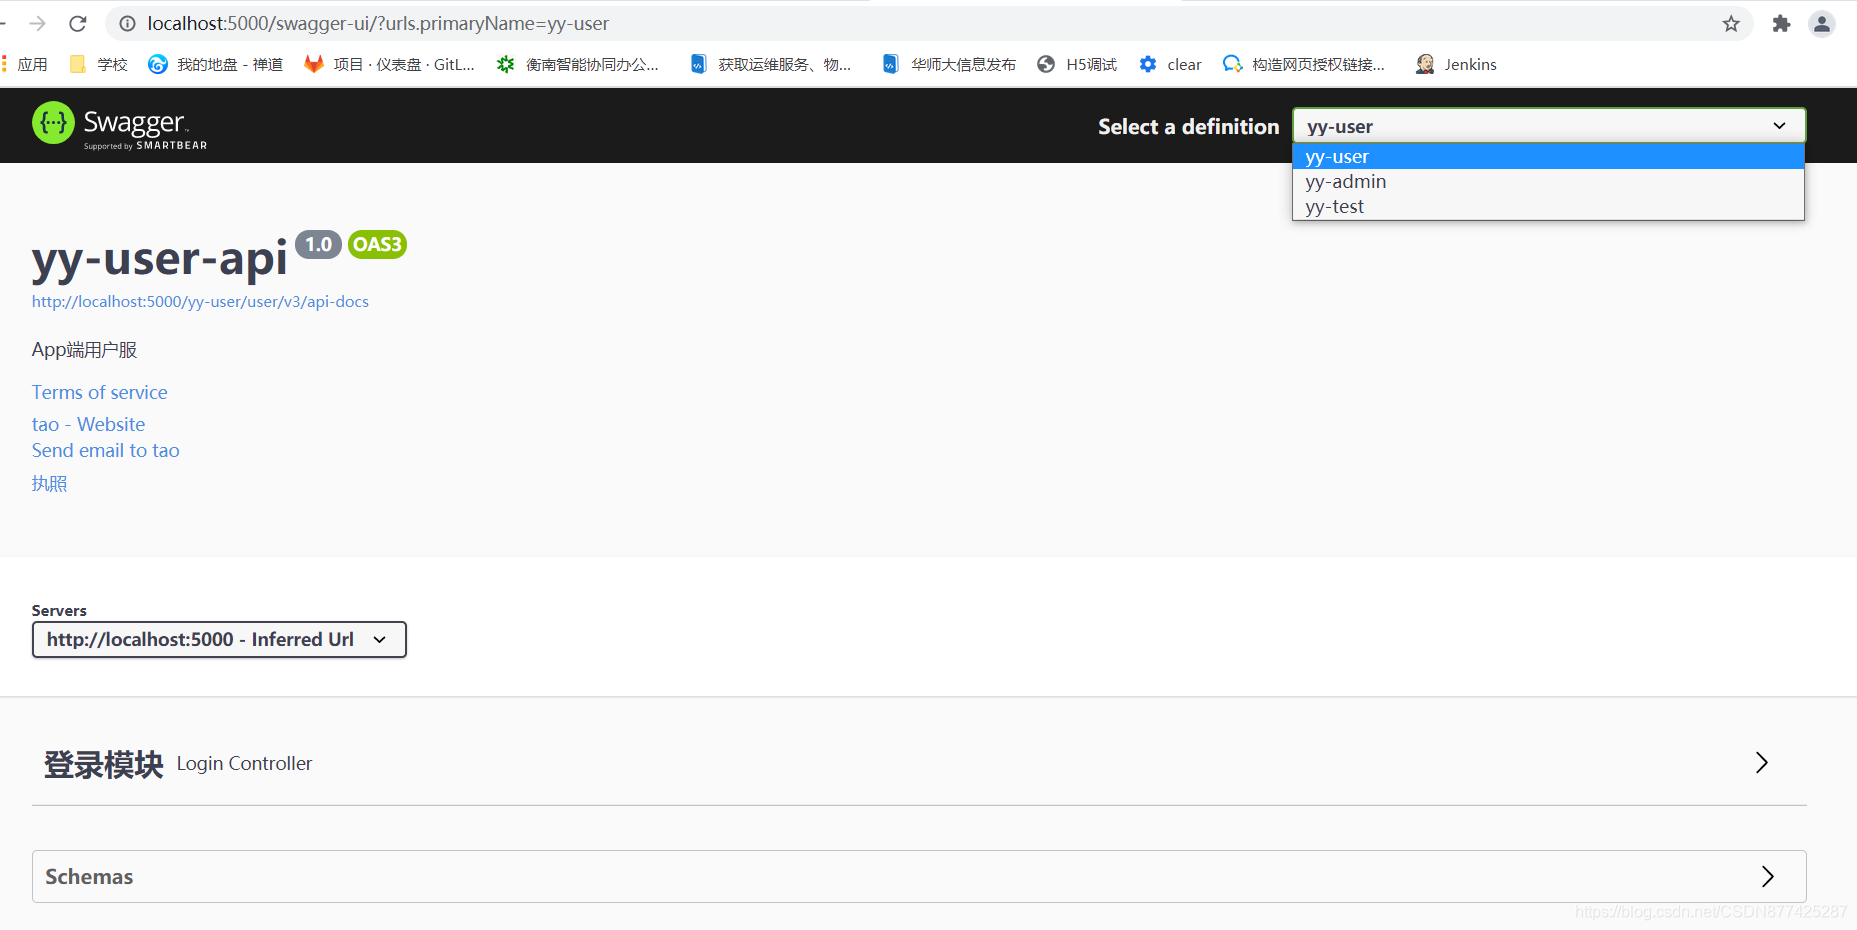Open the api-docs URL link
The width and height of the screenshot is (1857, 930).
coord(200,301)
